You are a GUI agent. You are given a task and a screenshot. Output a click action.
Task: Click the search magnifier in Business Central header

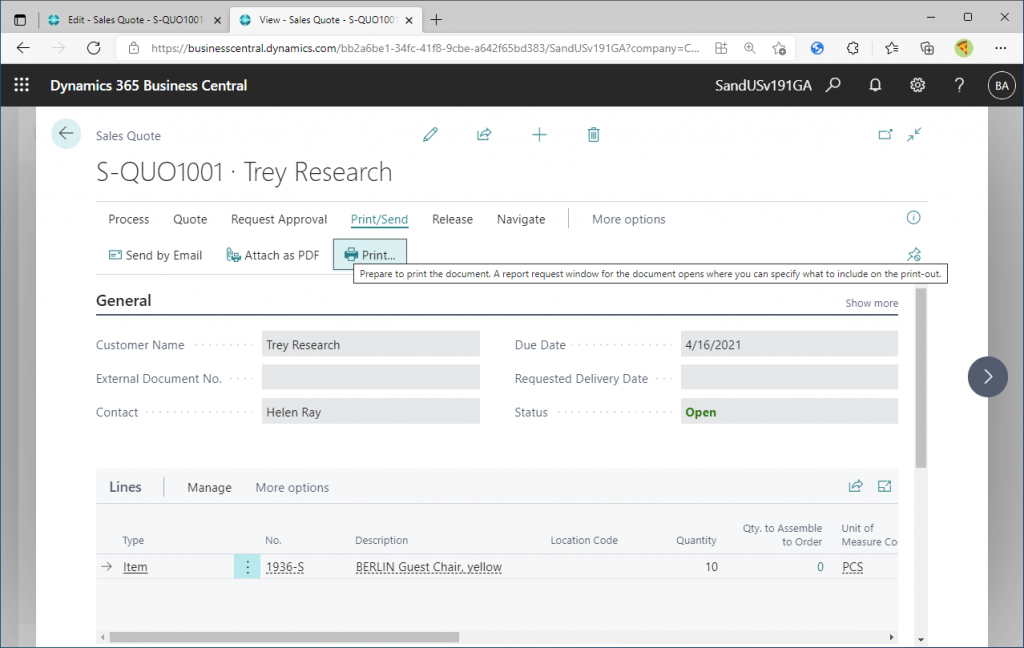point(833,85)
